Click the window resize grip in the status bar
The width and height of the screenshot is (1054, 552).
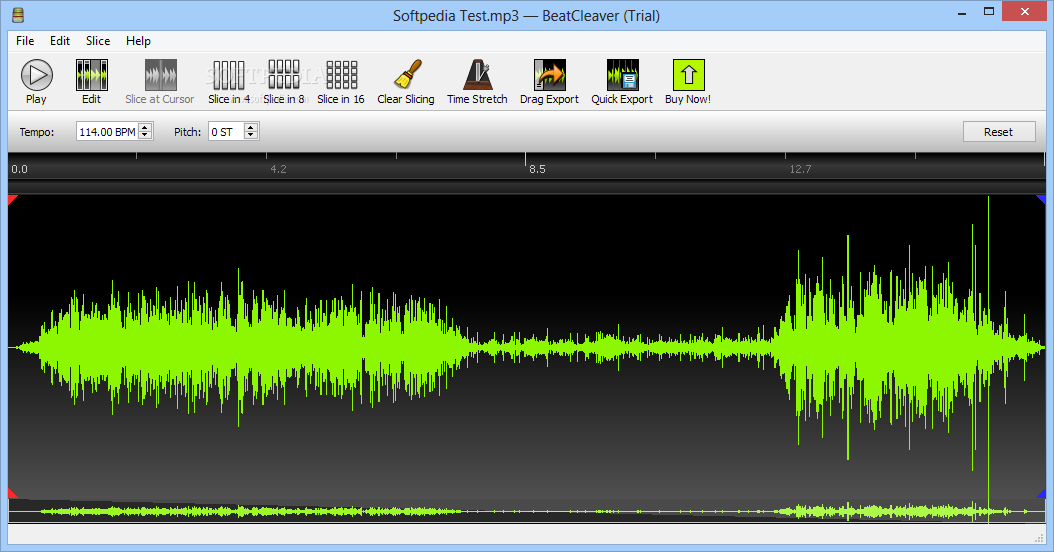coord(1039,537)
